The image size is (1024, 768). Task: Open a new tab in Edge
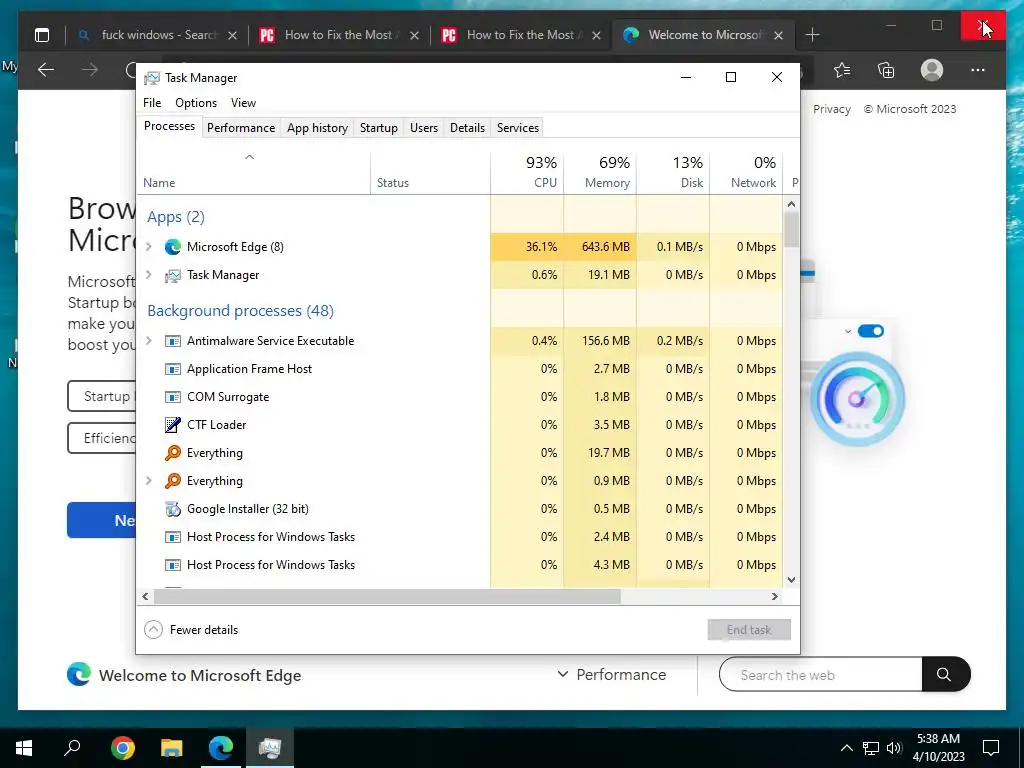[x=812, y=35]
